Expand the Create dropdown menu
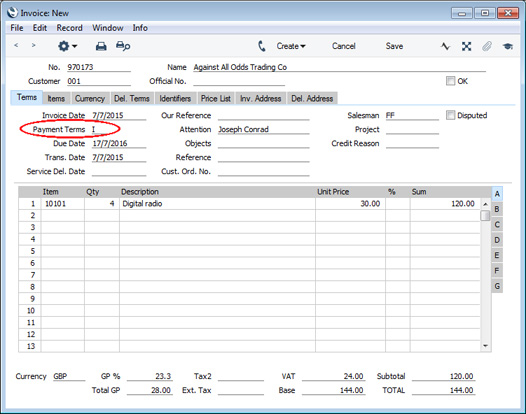This screenshot has height=414, width=526. click(x=291, y=46)
